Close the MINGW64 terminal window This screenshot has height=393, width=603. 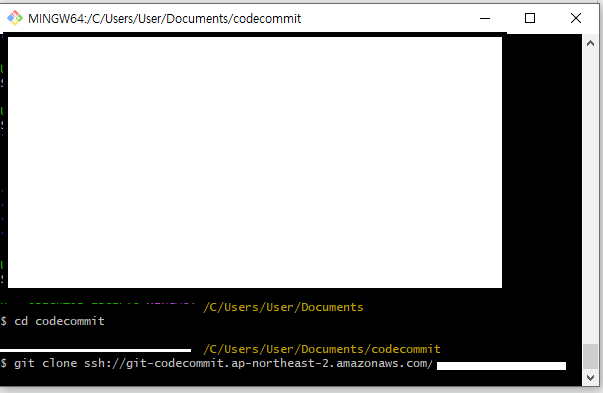(576, 18)
